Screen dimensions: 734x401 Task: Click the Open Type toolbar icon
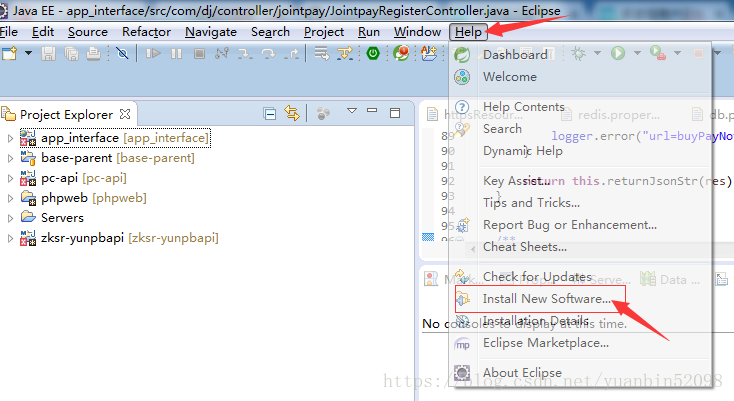coord(429,53)
